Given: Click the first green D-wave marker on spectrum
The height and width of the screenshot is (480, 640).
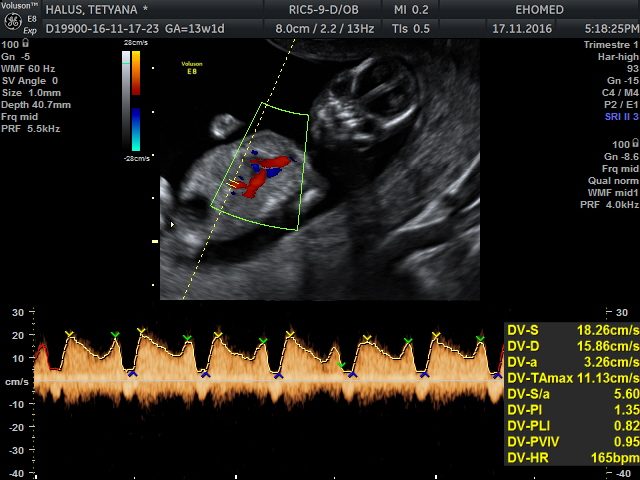Looking at the screenshot, I should point(115,335).
